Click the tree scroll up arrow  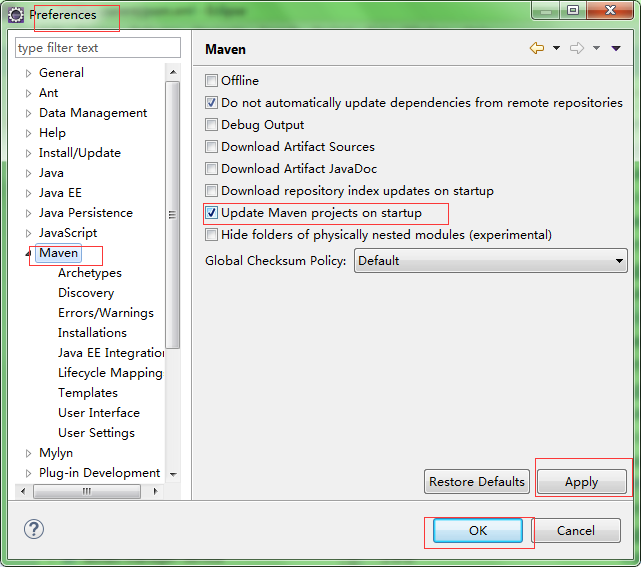point(173,72)
